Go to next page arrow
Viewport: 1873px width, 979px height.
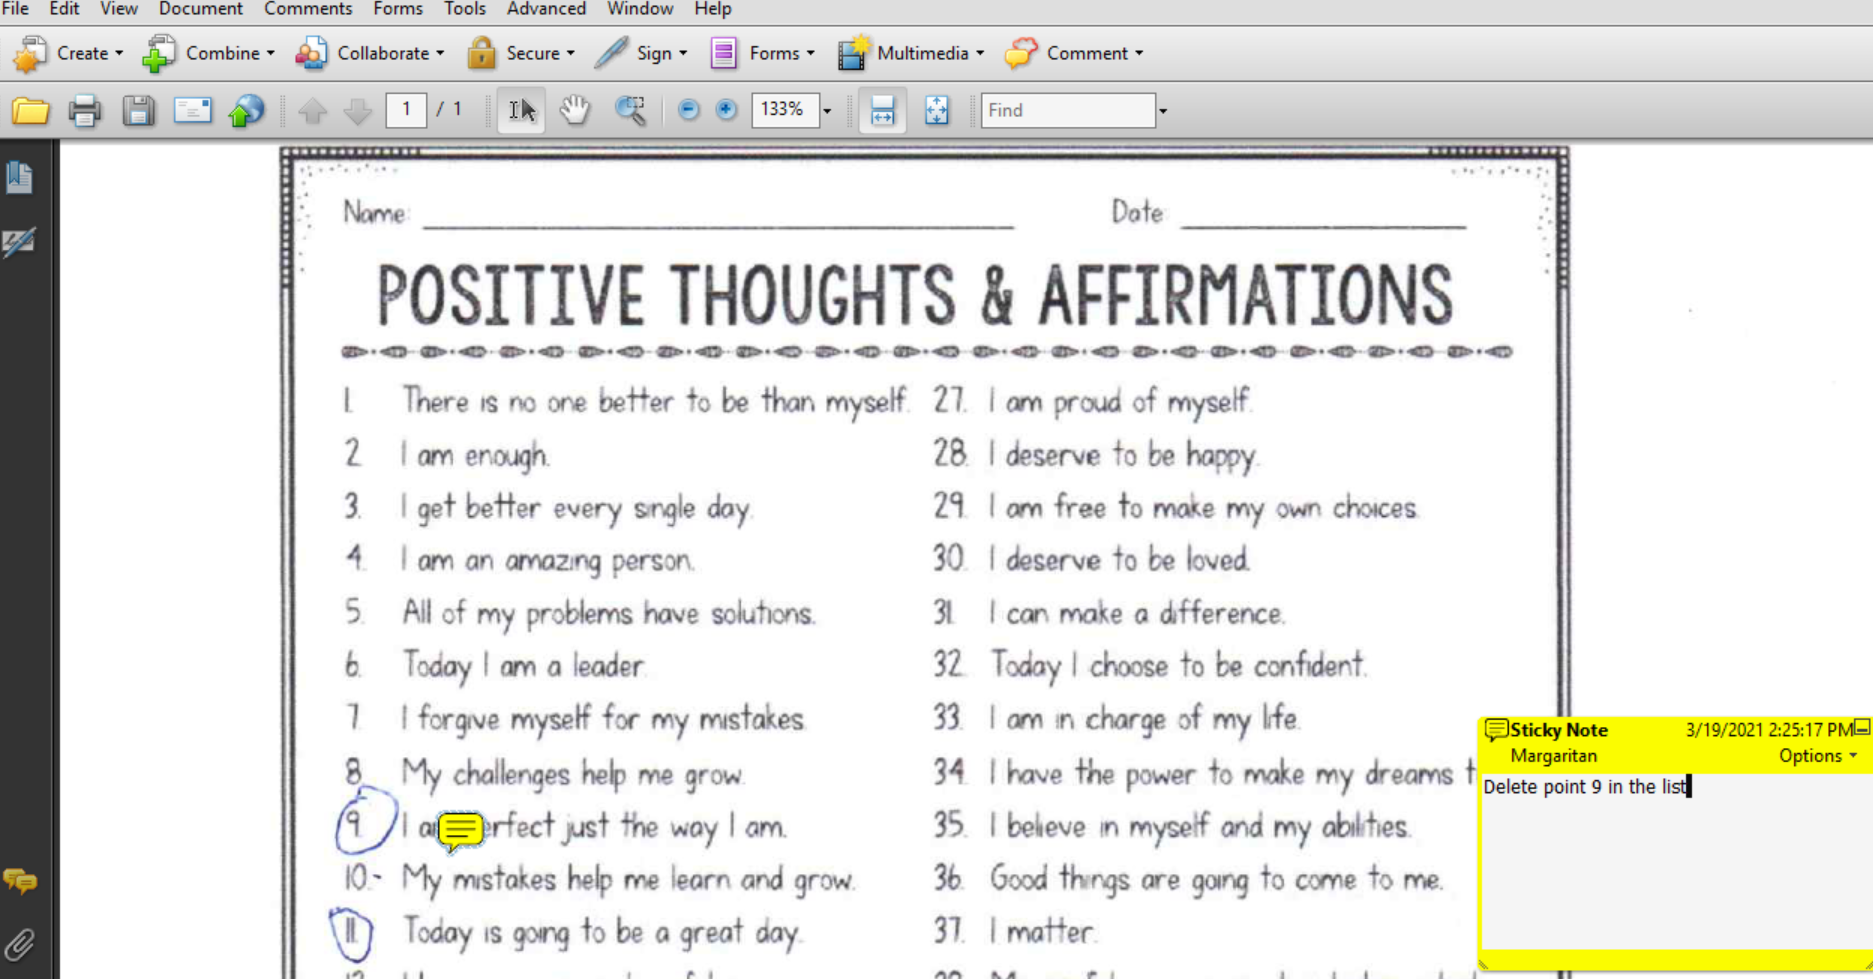click(357, 111)
